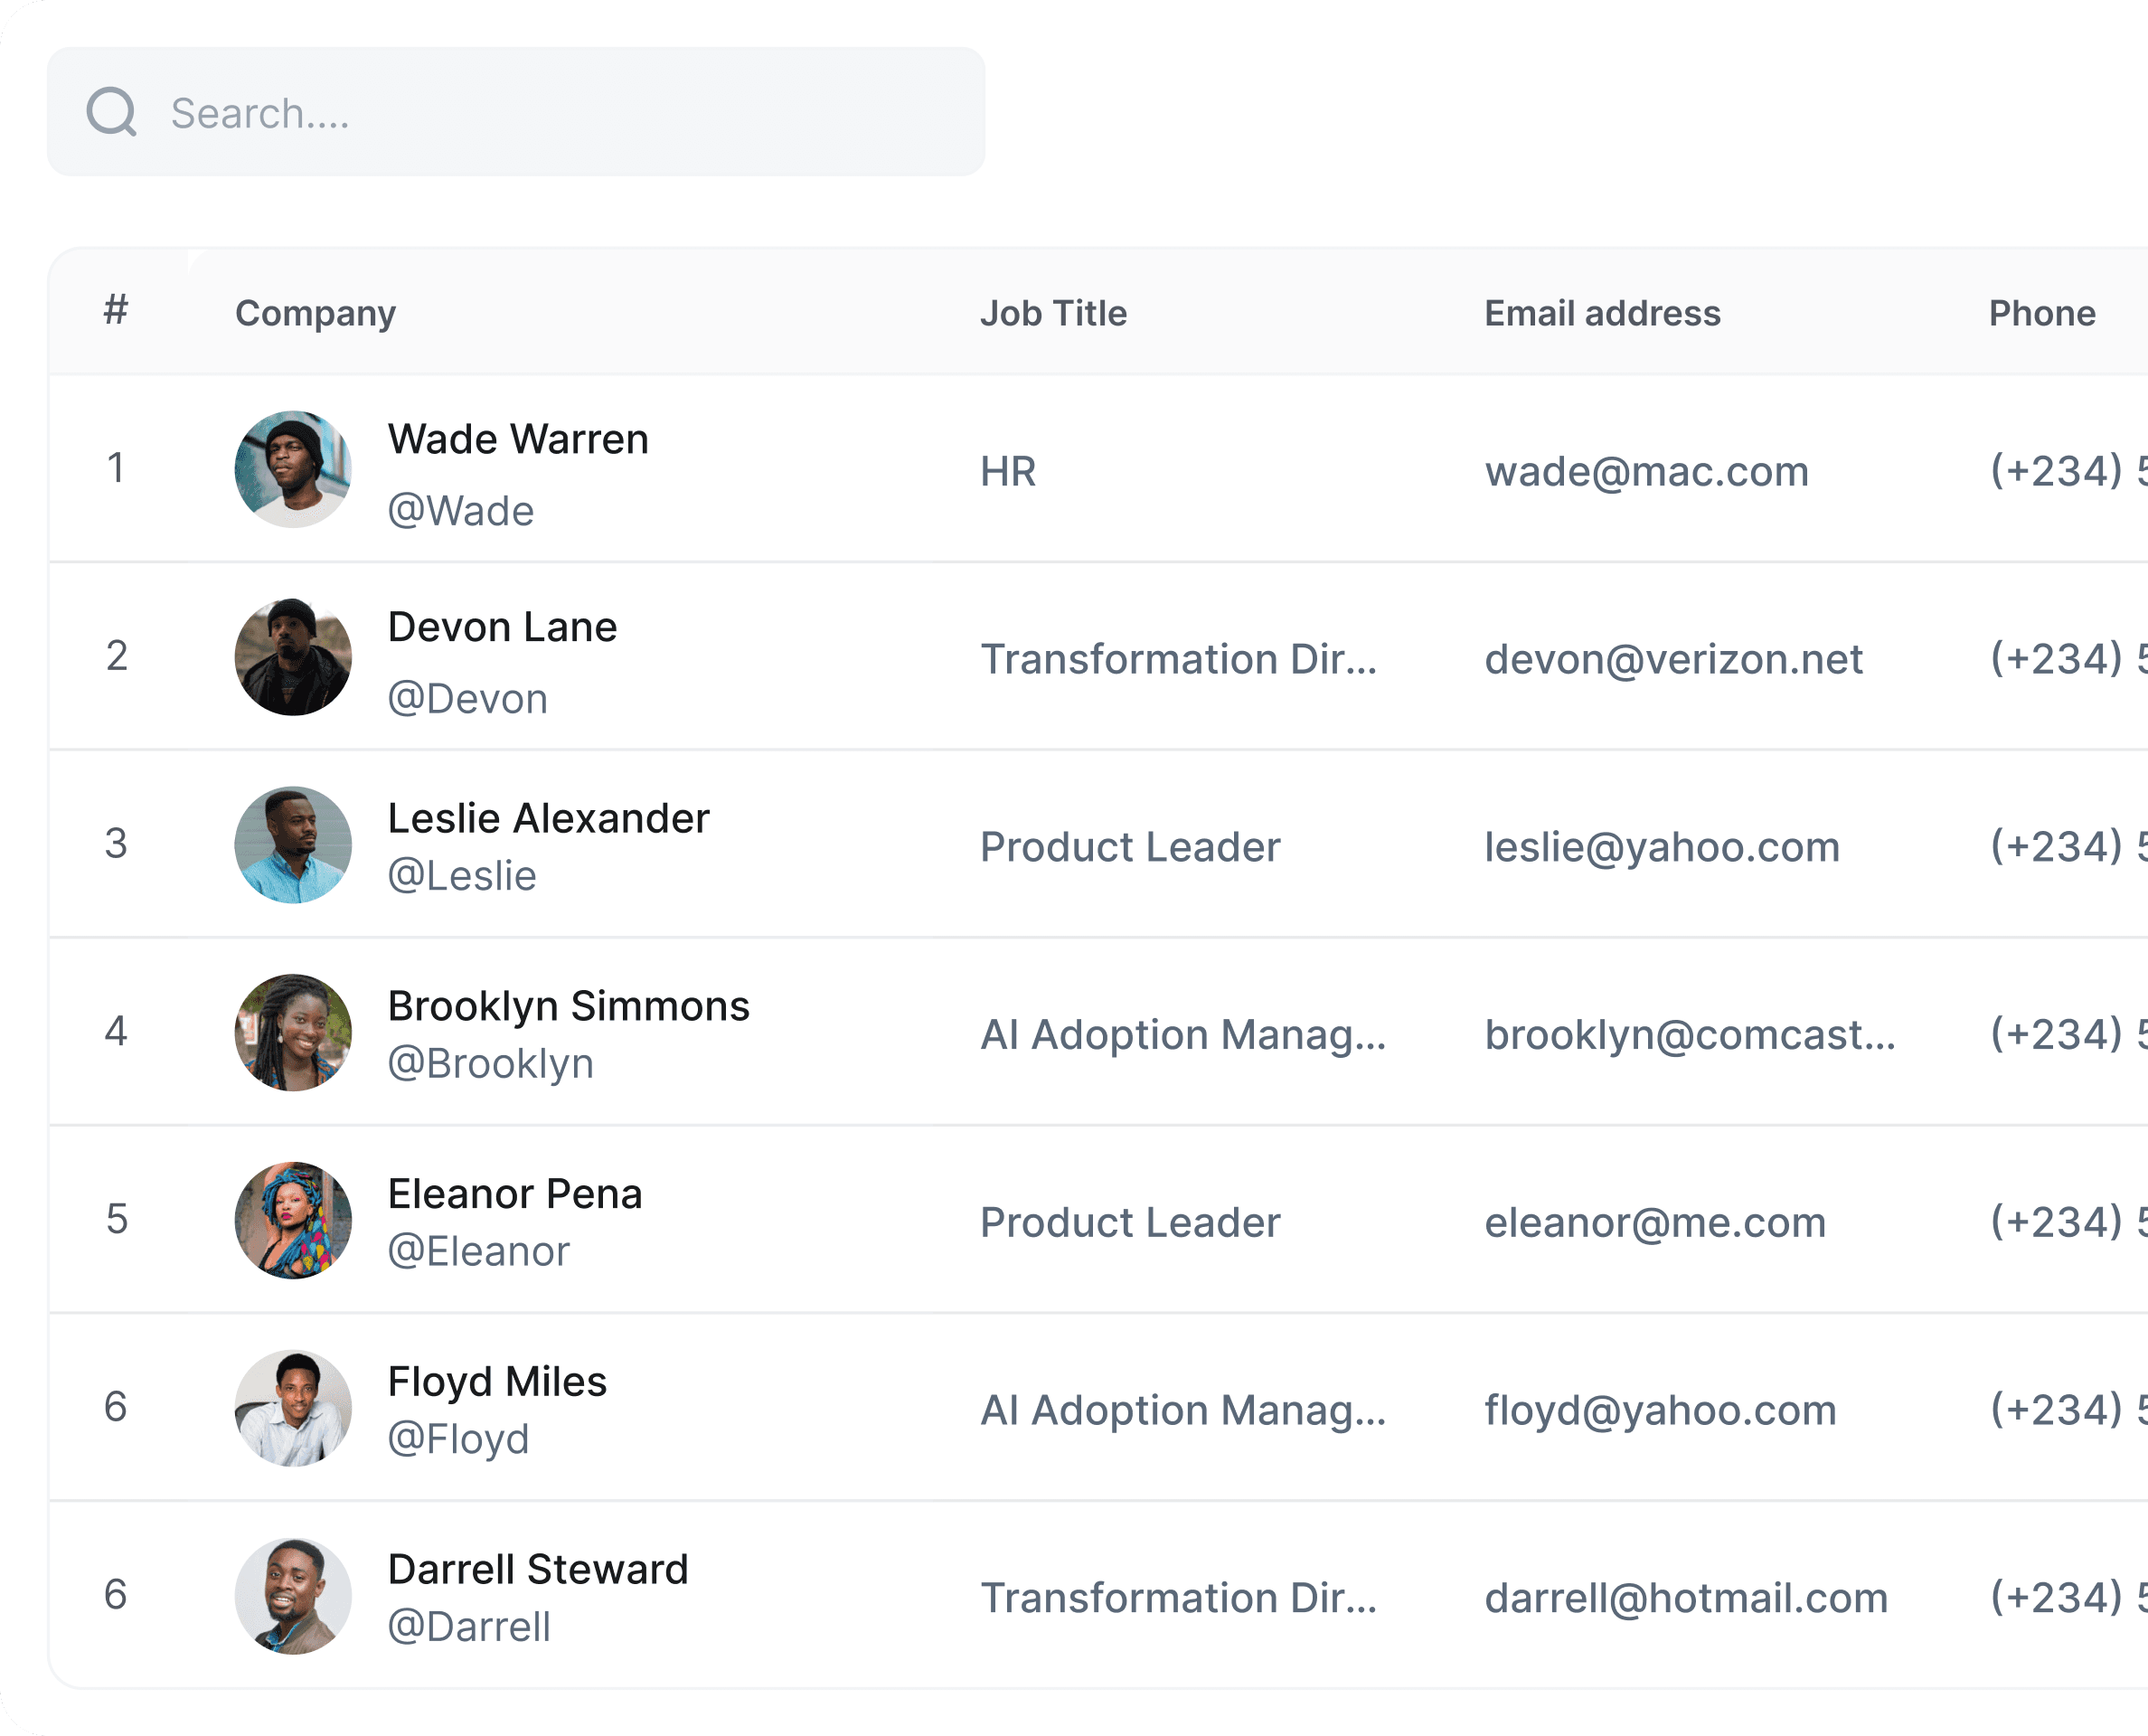Click Leslie Alexander's avatar image
The width and height of the screenshot is (2148, 1736).
pos(293,845)
